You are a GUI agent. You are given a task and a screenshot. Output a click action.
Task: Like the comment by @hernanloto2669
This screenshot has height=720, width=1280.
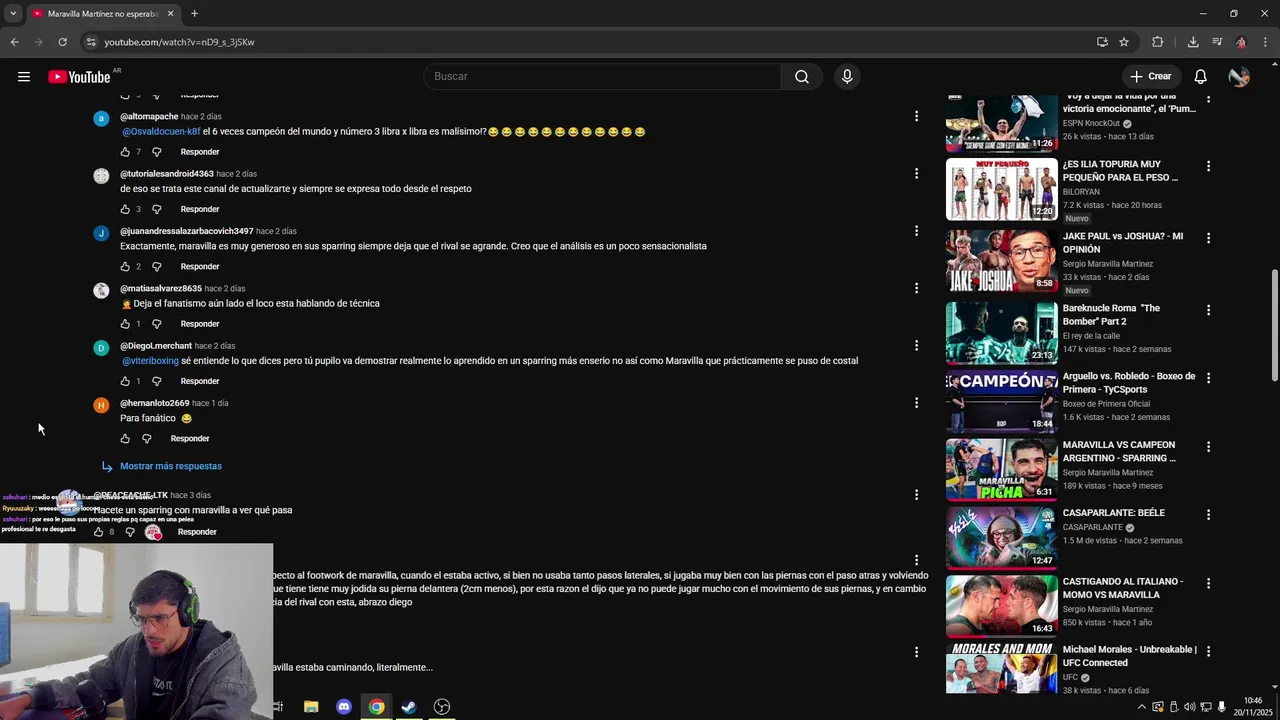pyautogui.click(x=125, y=439)
